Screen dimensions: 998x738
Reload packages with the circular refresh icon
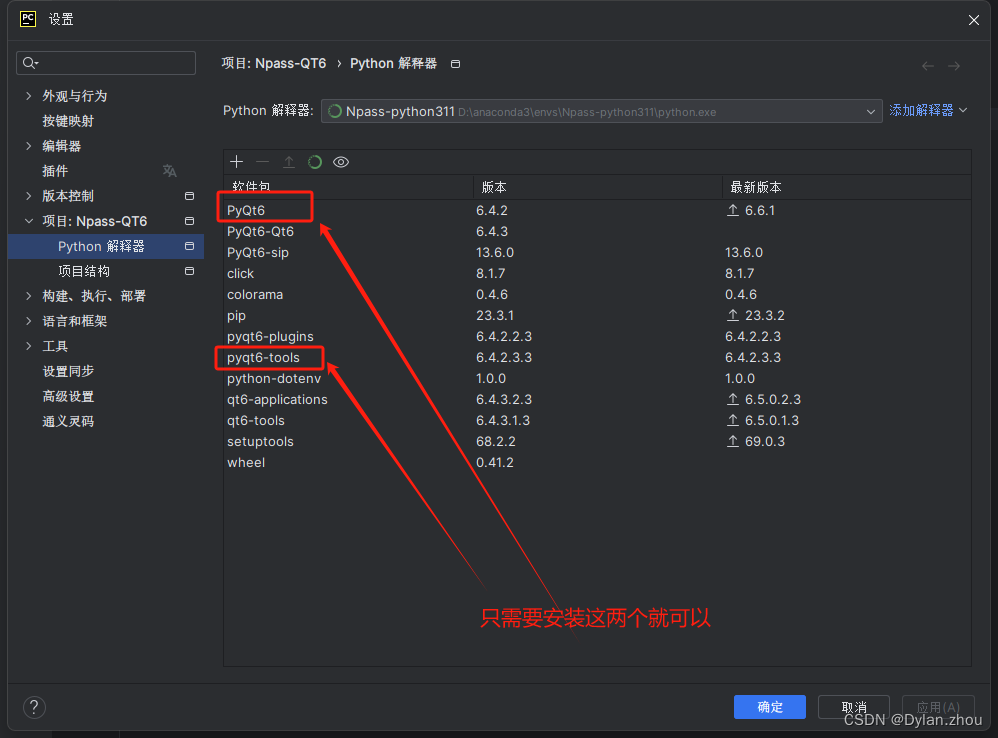[x=314, y=161]
